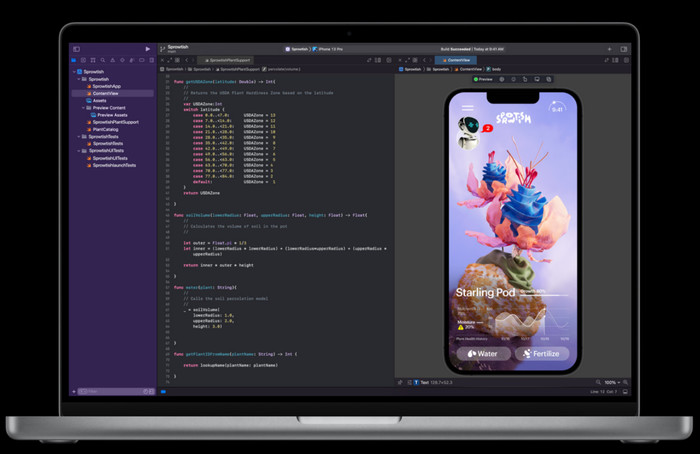Click the plus Library button in toolbar
Screen dimensions: 700x454
click(x=608, y=48)
